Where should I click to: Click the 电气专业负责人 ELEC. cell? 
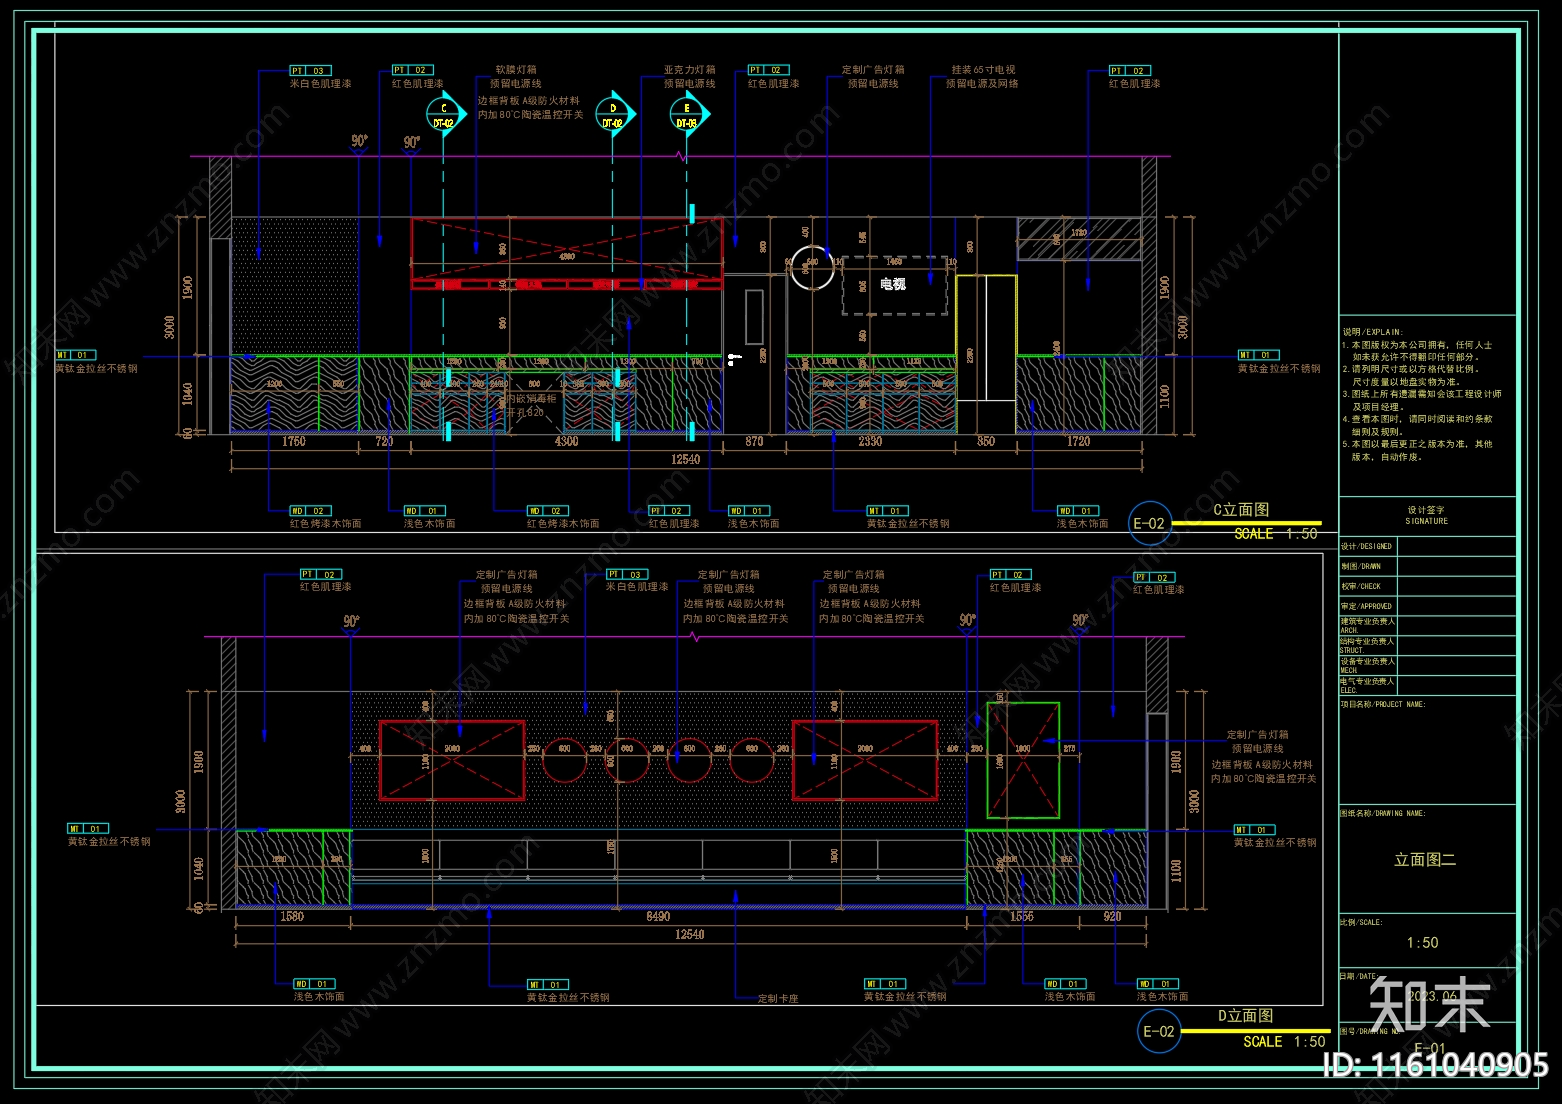[x=1368, y=686]
